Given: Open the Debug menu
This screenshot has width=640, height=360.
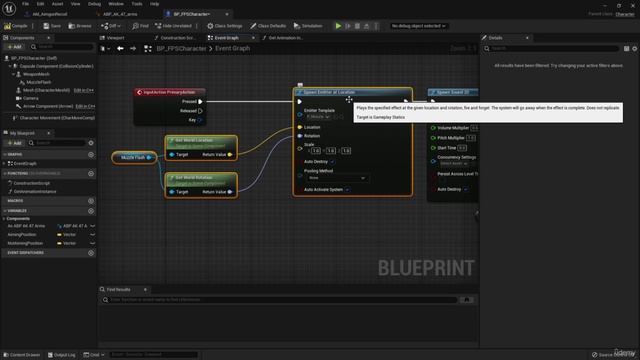Looking at the screenshot, I should point(94,4).
